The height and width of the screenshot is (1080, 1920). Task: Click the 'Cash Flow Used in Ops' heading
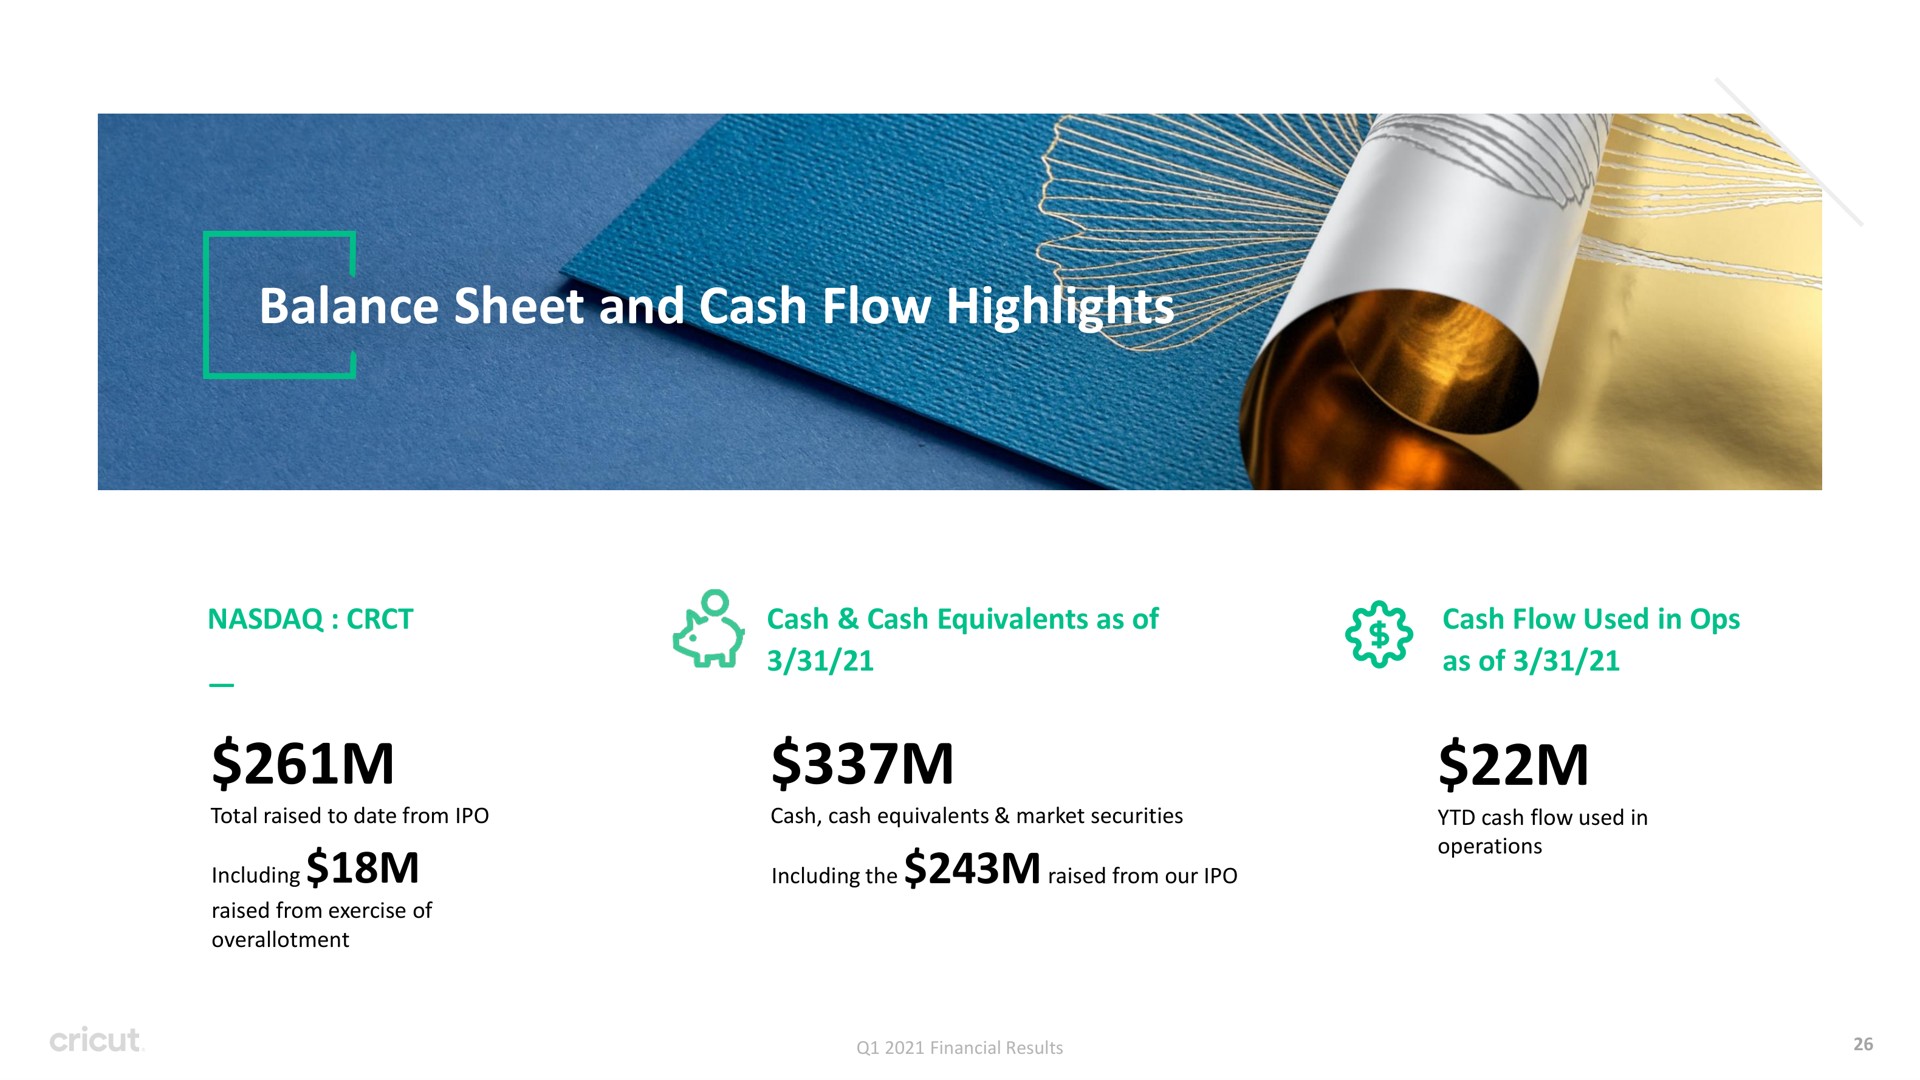[1591, 619]
